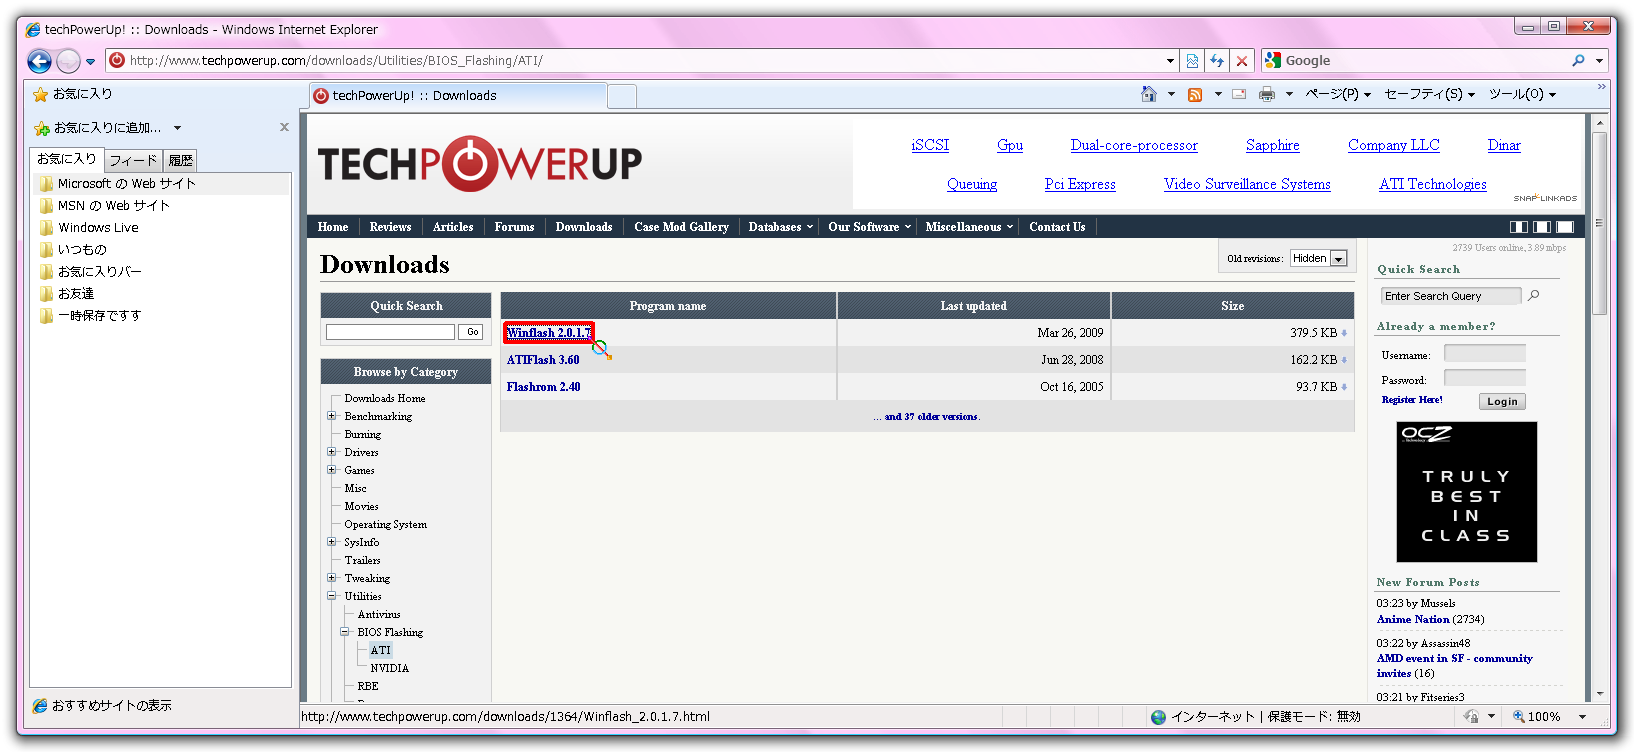The image size is (1634, 752).
Task: Open the Winflash 2.0.1.7 download link
Action: click(549, 333)
